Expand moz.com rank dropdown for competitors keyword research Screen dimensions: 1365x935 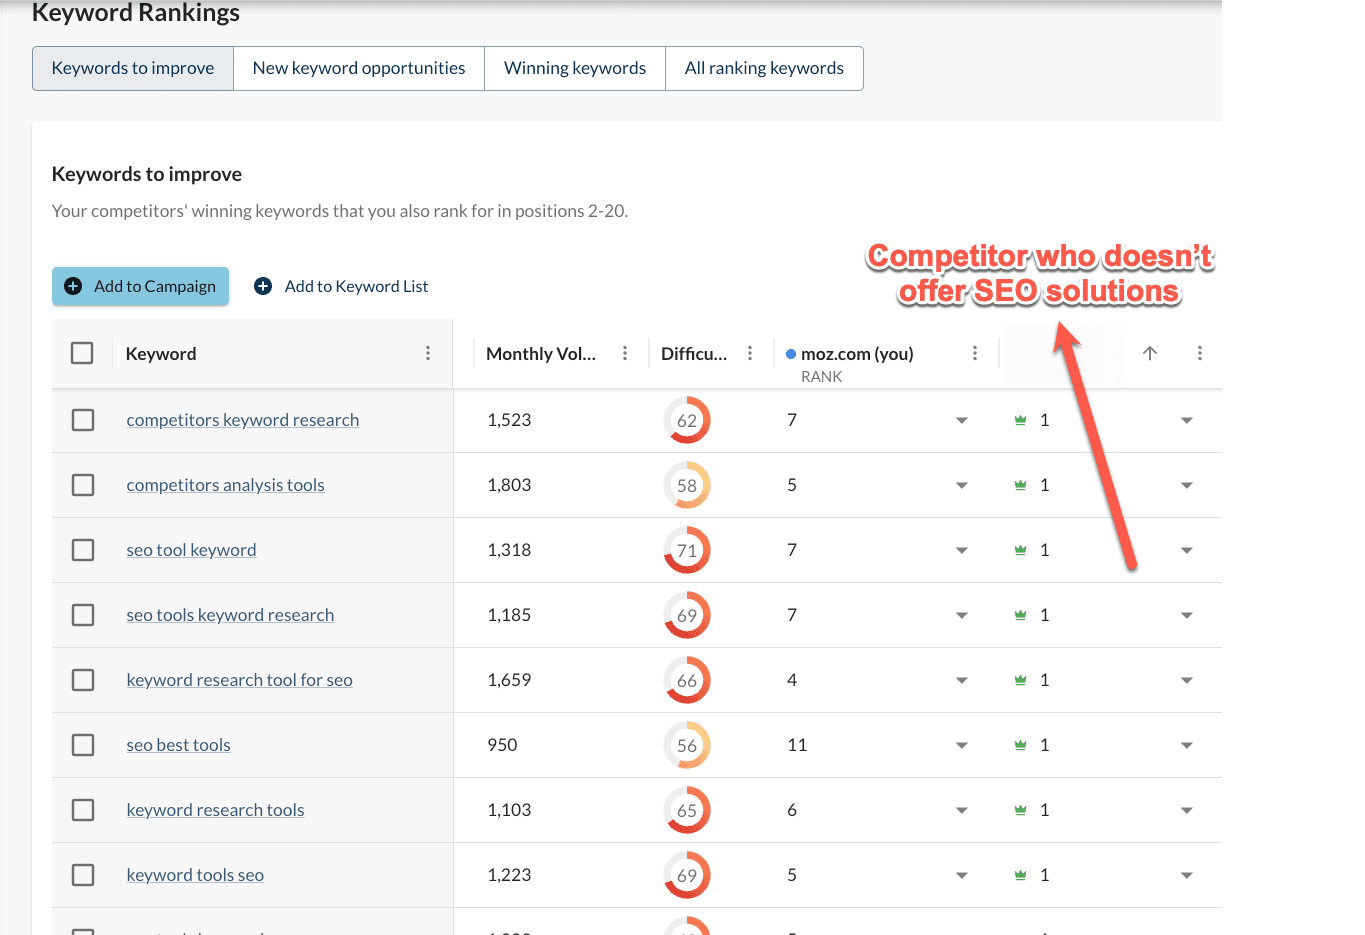point(962,420)
